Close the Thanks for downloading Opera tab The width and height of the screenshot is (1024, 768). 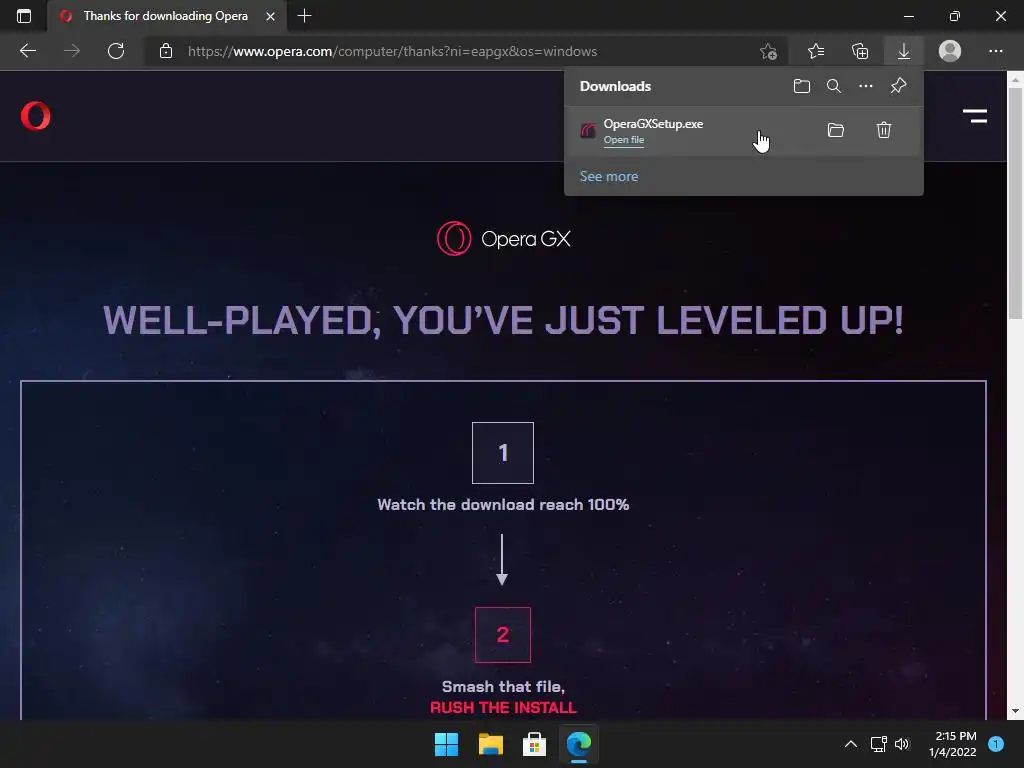pyautogui.click(x=270, y=16)
